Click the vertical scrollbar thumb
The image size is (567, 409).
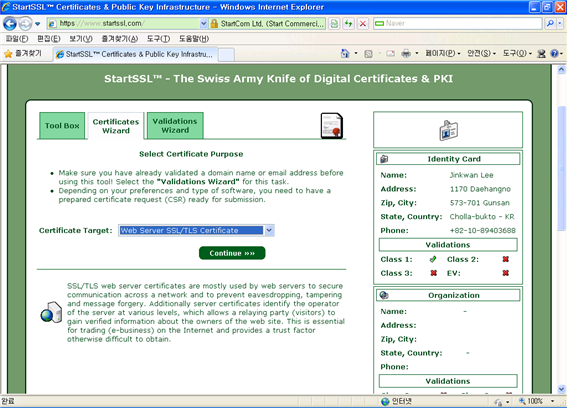[561, 168]
